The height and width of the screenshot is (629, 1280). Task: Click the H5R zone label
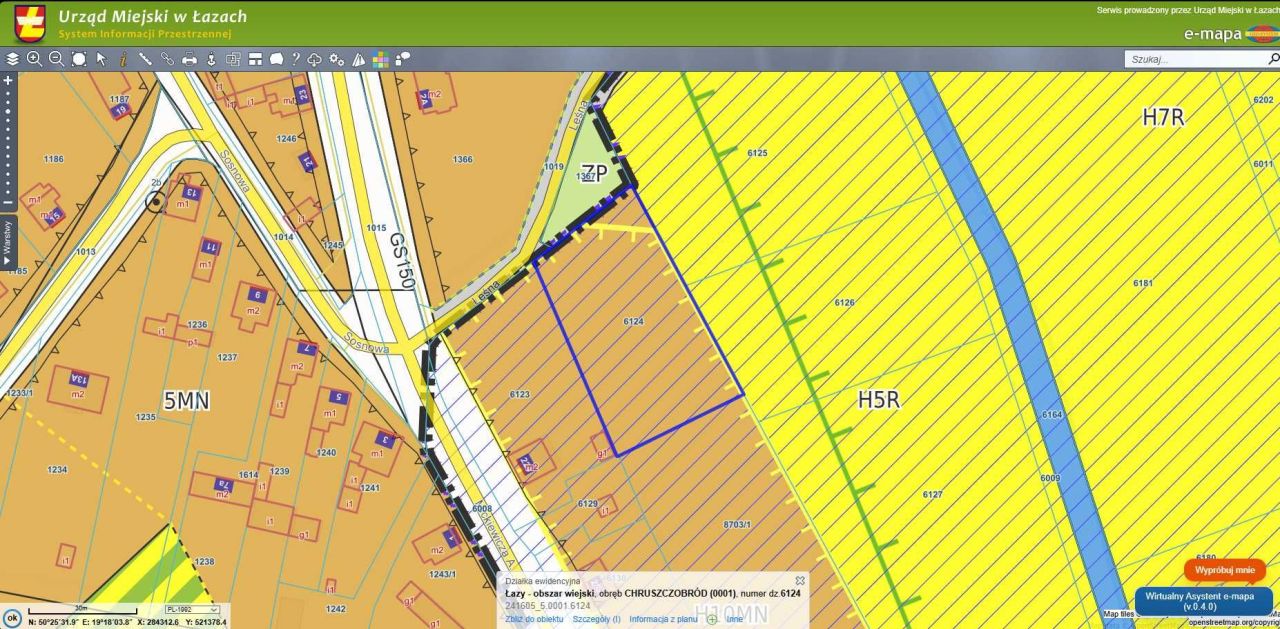879,400
